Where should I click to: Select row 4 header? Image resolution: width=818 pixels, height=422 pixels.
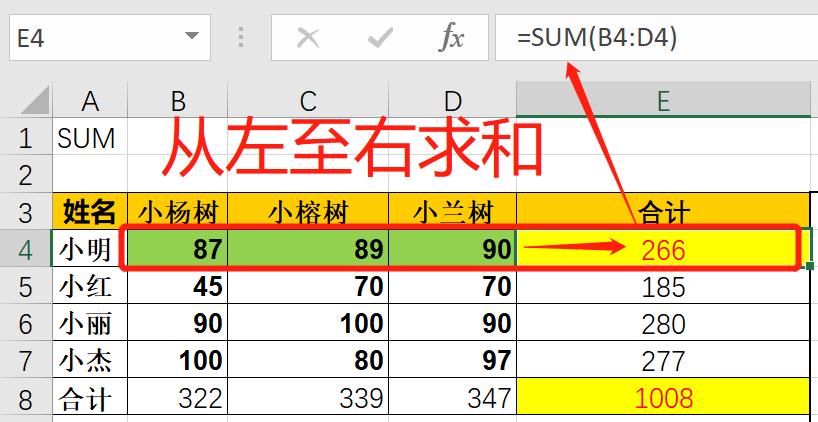pyautogui.click(x=26, y=249)
